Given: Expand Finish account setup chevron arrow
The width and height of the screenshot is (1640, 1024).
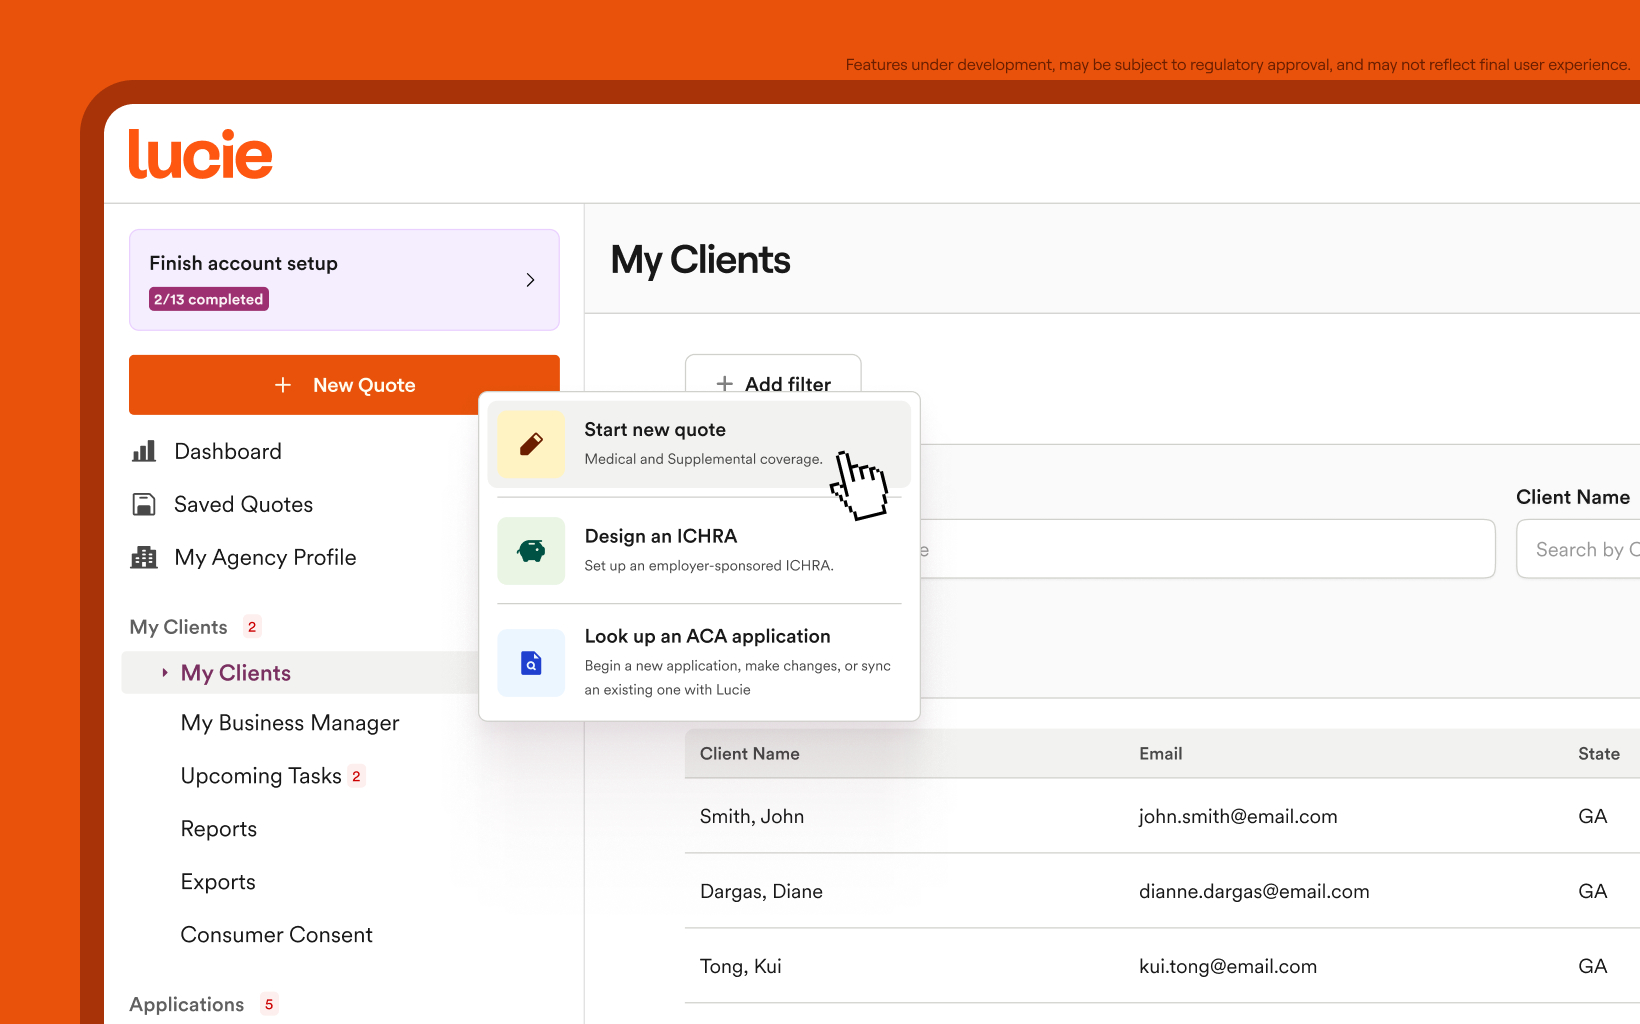Looking at the screenshot, I should (x=530, y=280).
